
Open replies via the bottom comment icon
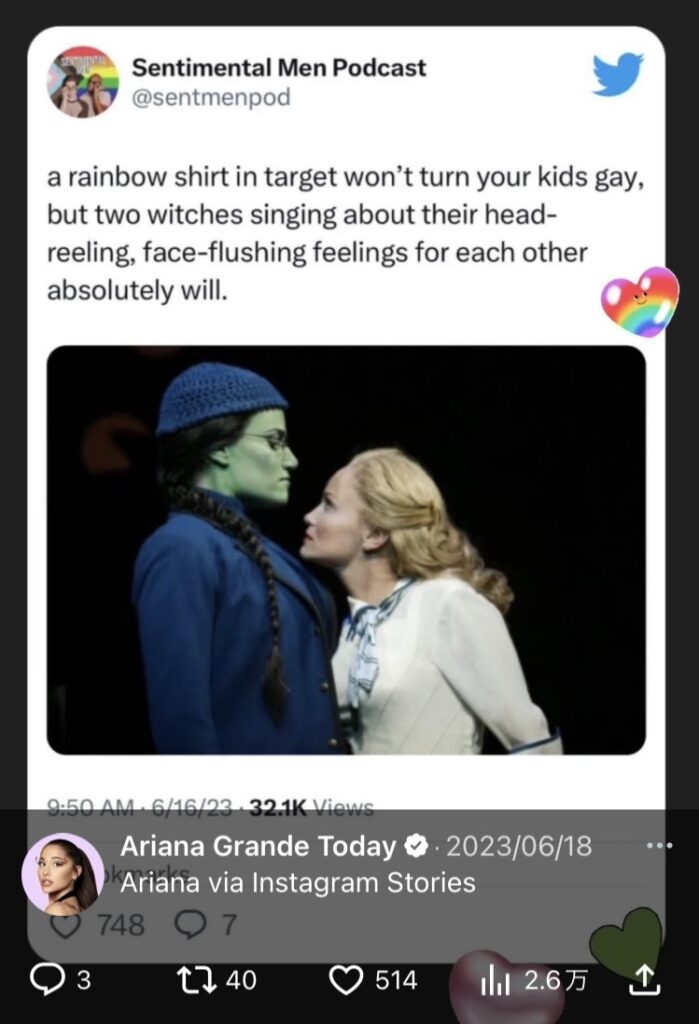[x=48, y=980]
